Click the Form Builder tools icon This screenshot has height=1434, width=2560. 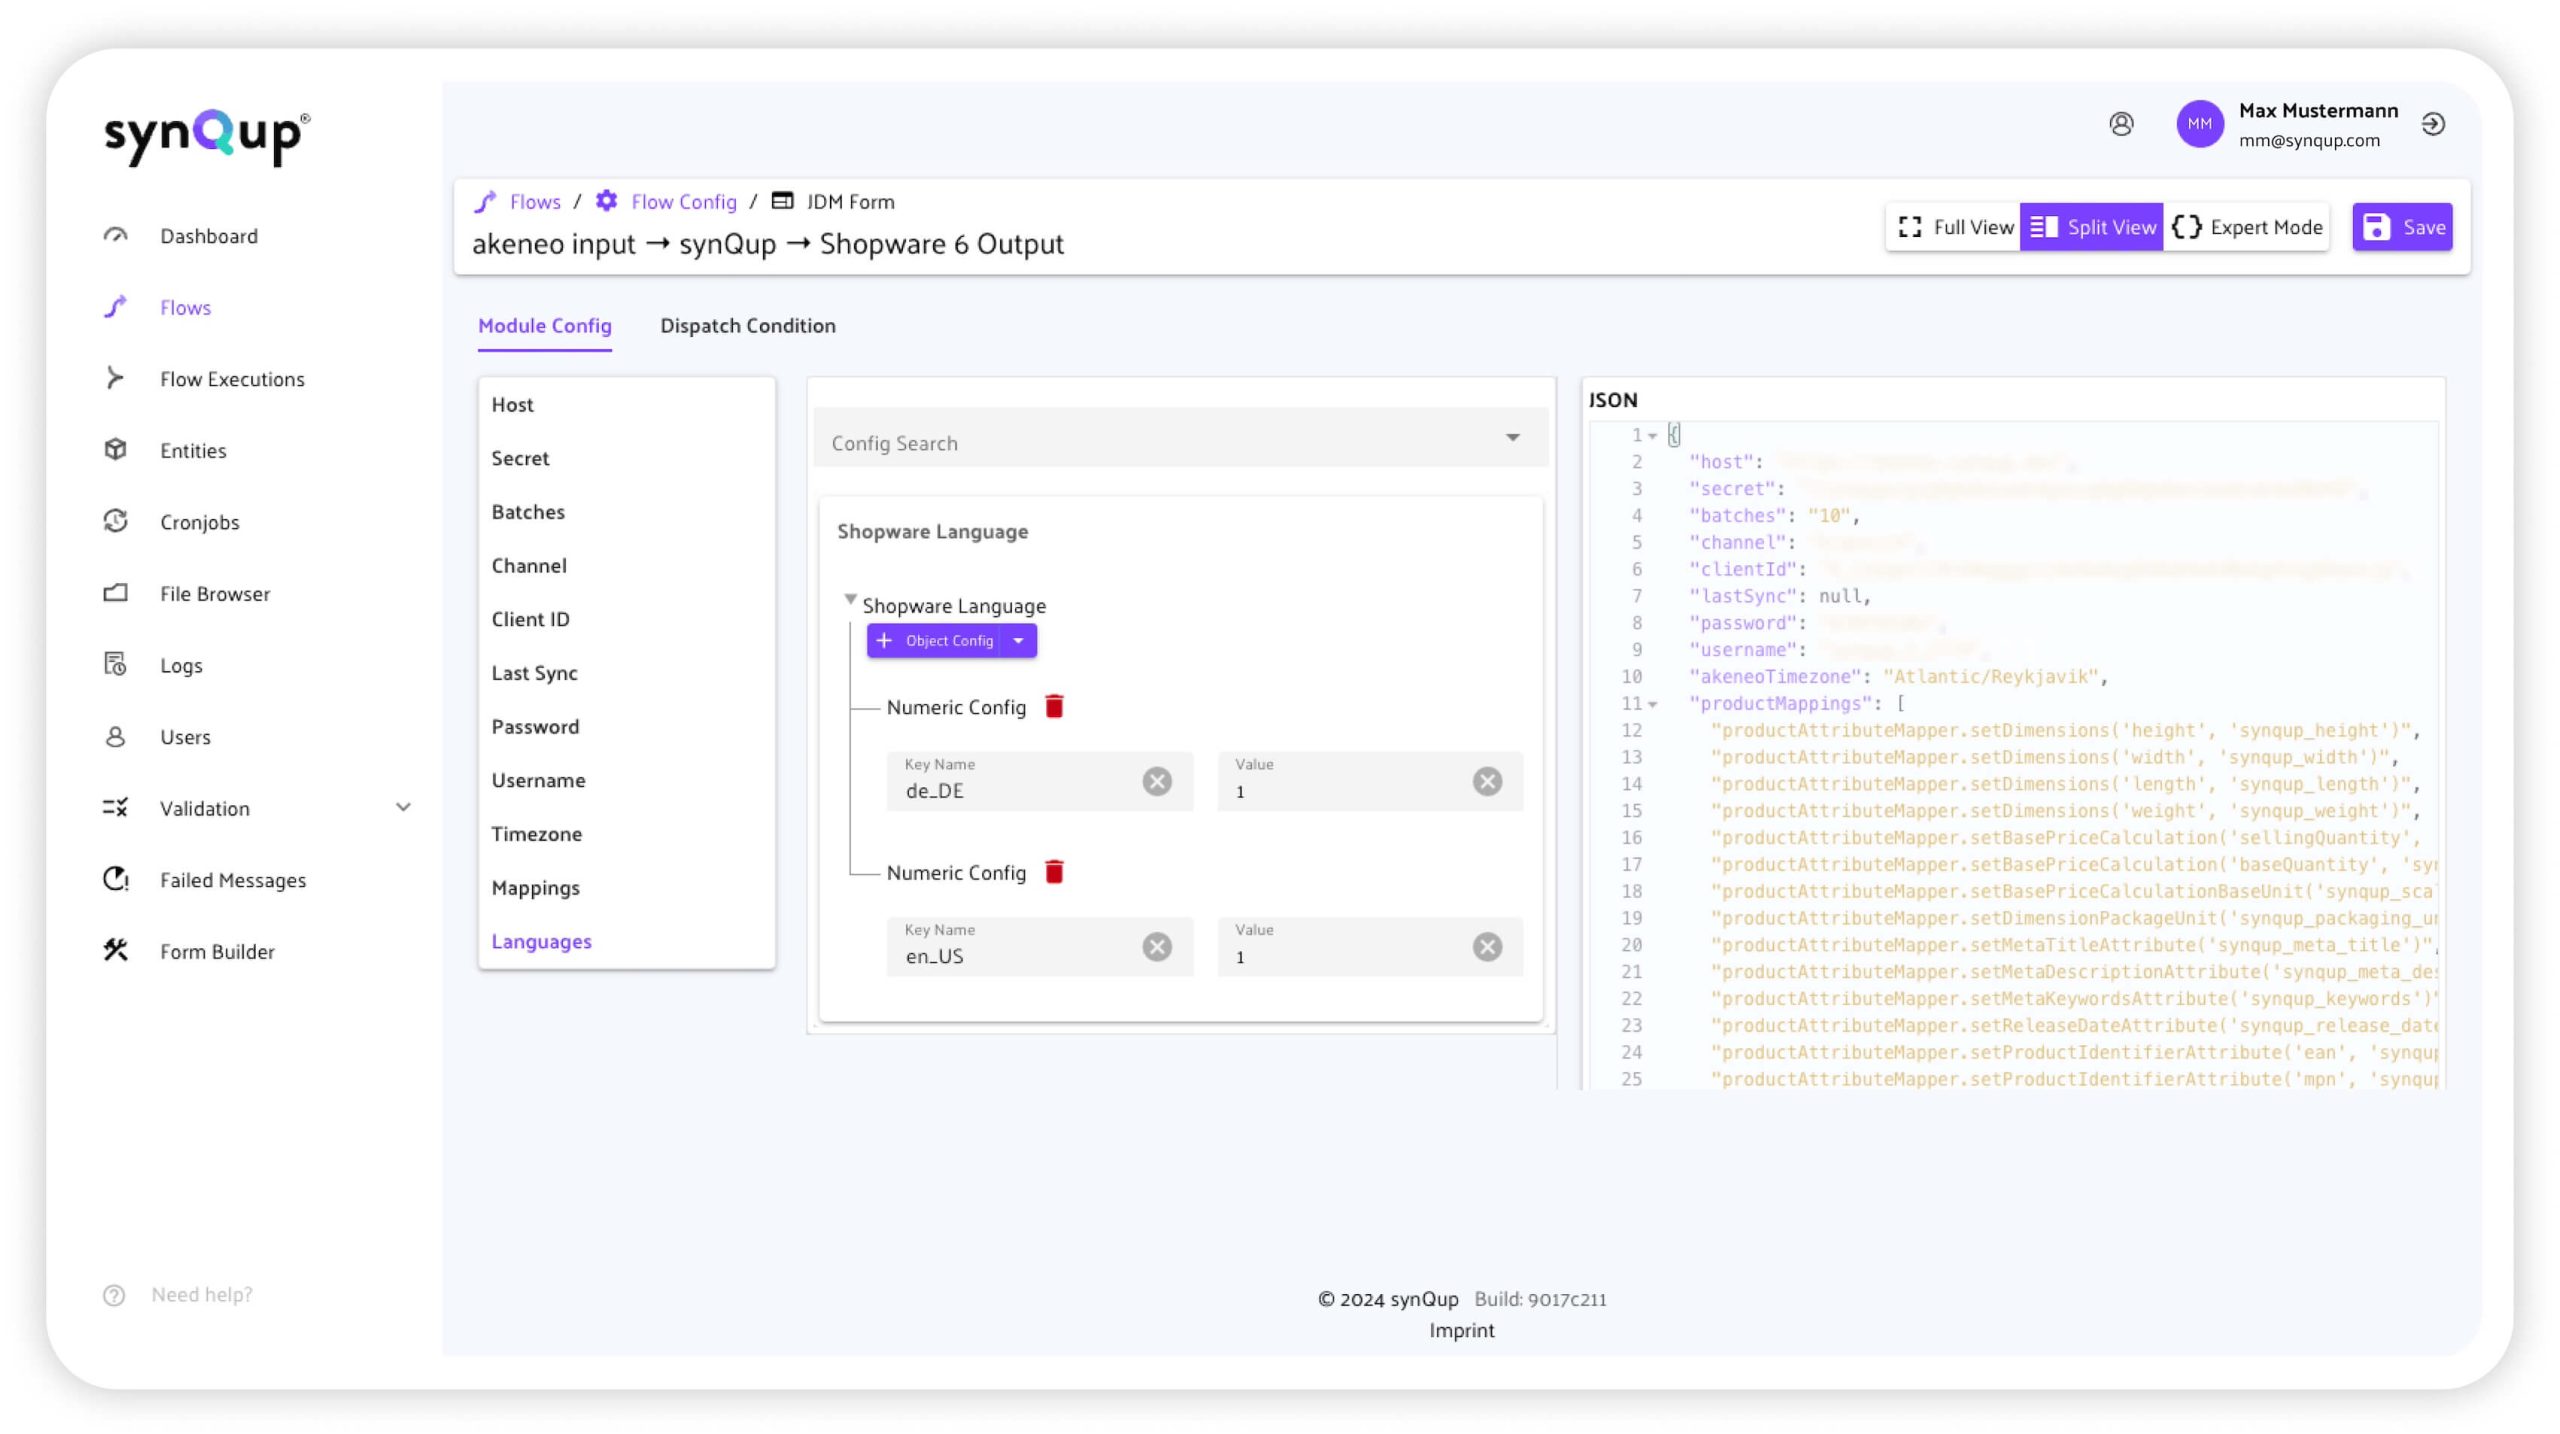(116, 951)
